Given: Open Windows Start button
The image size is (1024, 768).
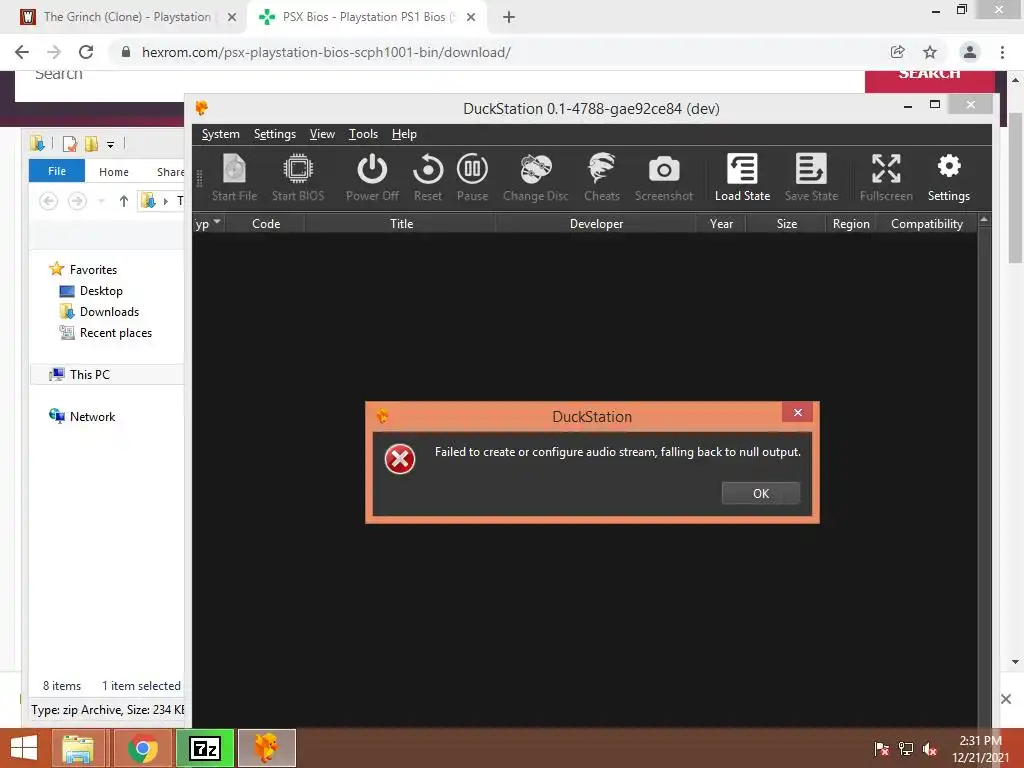Looking at the screenshot, I should (24, 748).
